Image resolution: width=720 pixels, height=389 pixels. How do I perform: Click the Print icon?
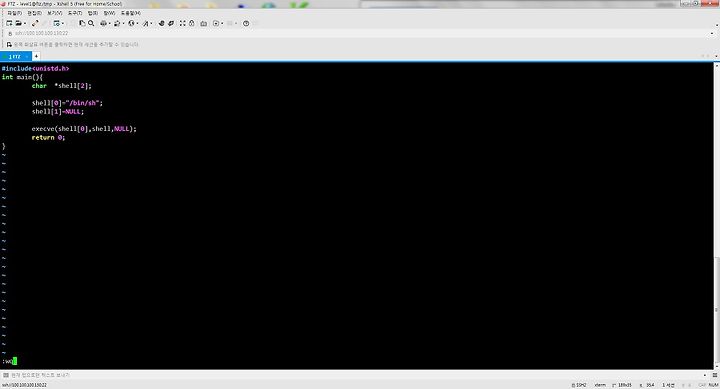(x=103, y=23)
